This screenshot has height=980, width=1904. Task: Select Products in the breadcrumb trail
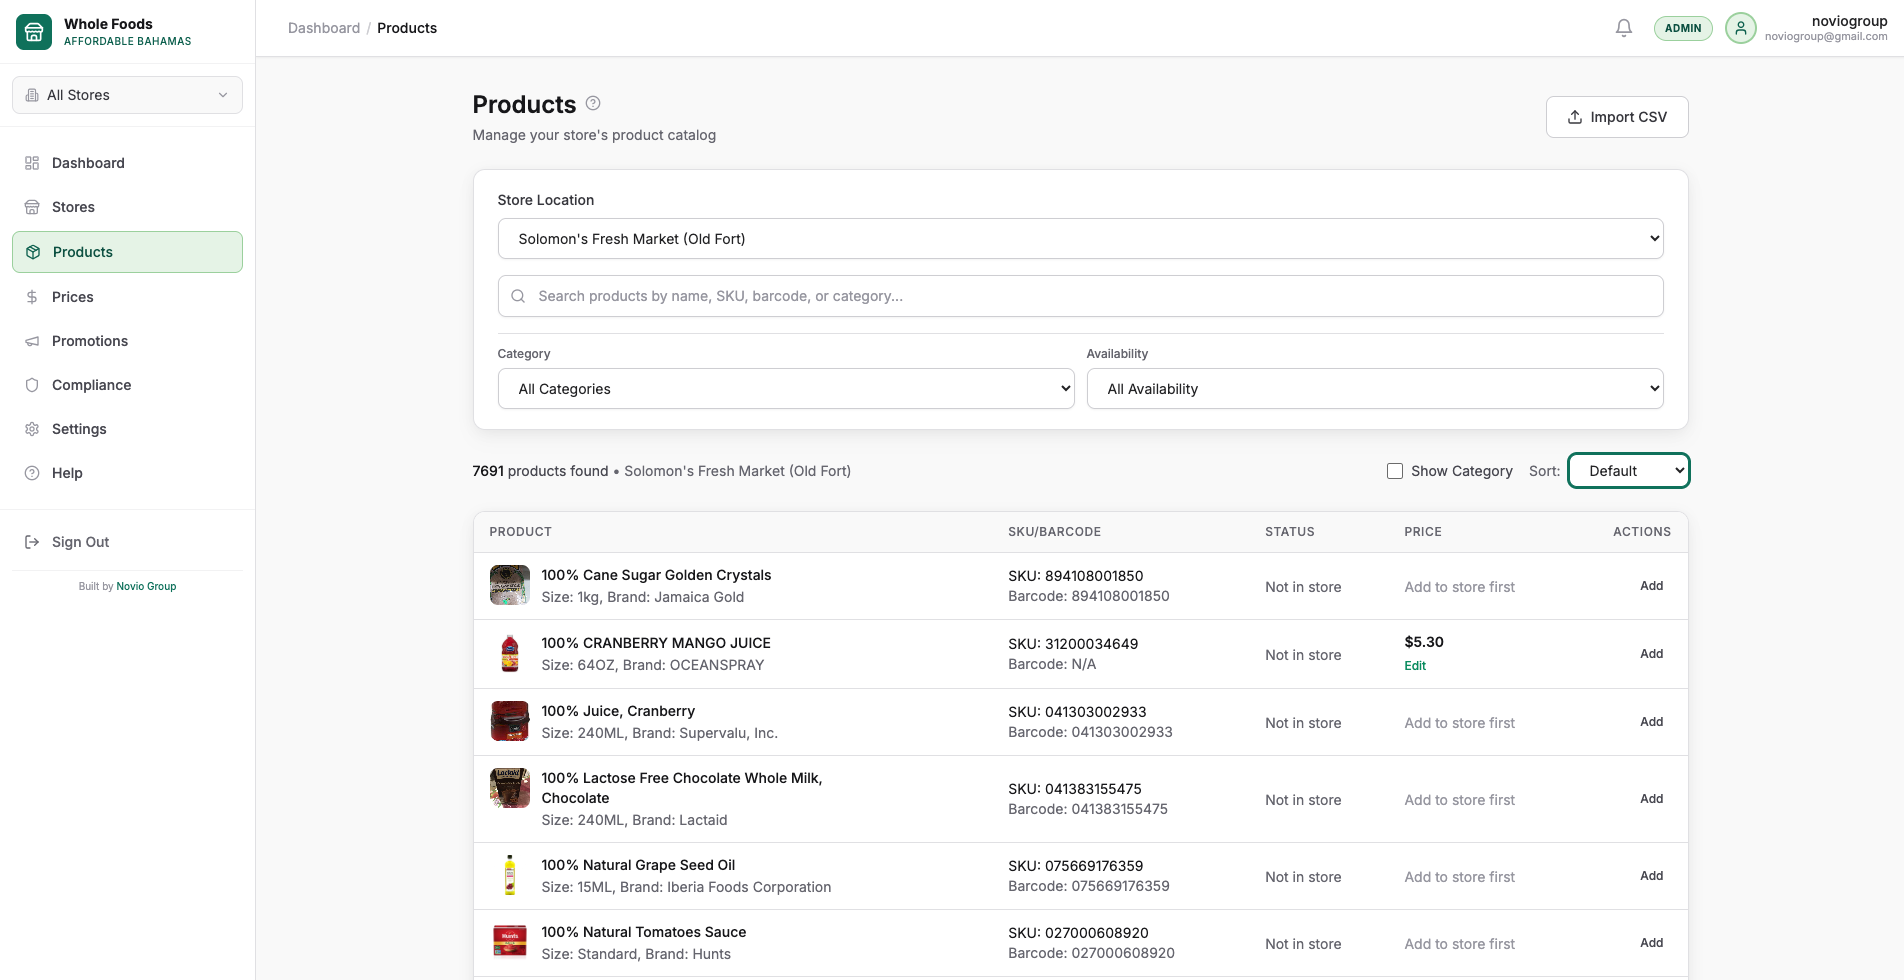(406, 28)
